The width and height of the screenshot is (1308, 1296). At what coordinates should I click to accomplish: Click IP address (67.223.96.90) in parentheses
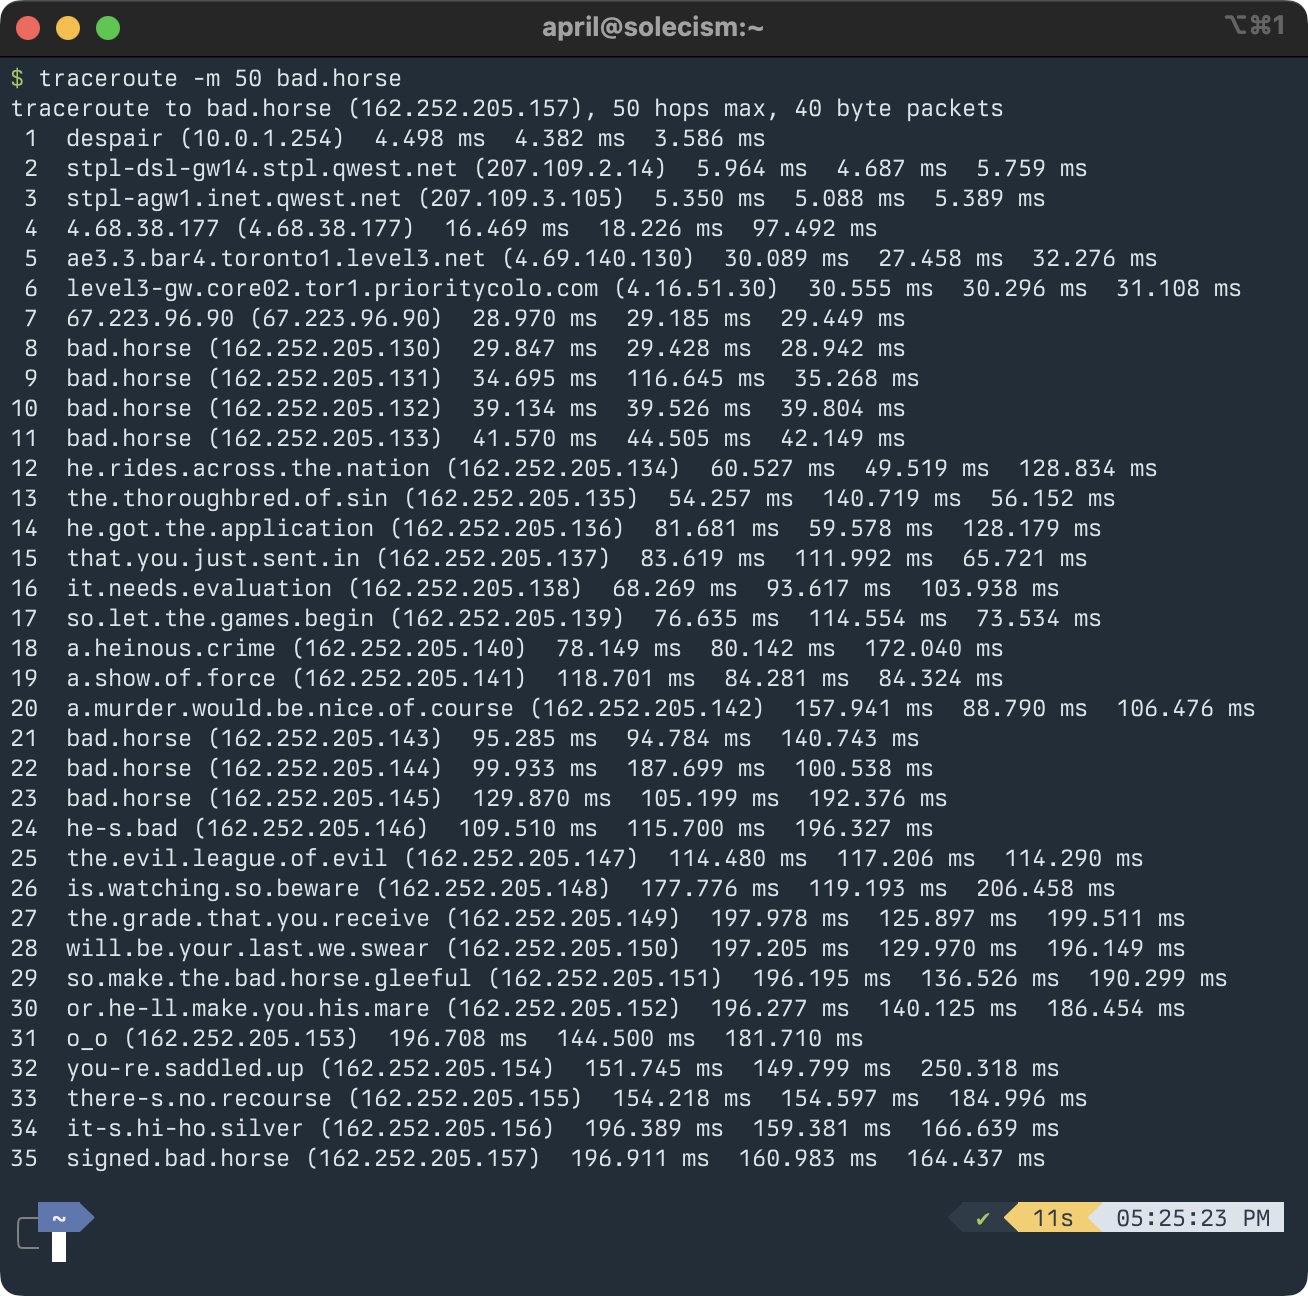[346, 318]
